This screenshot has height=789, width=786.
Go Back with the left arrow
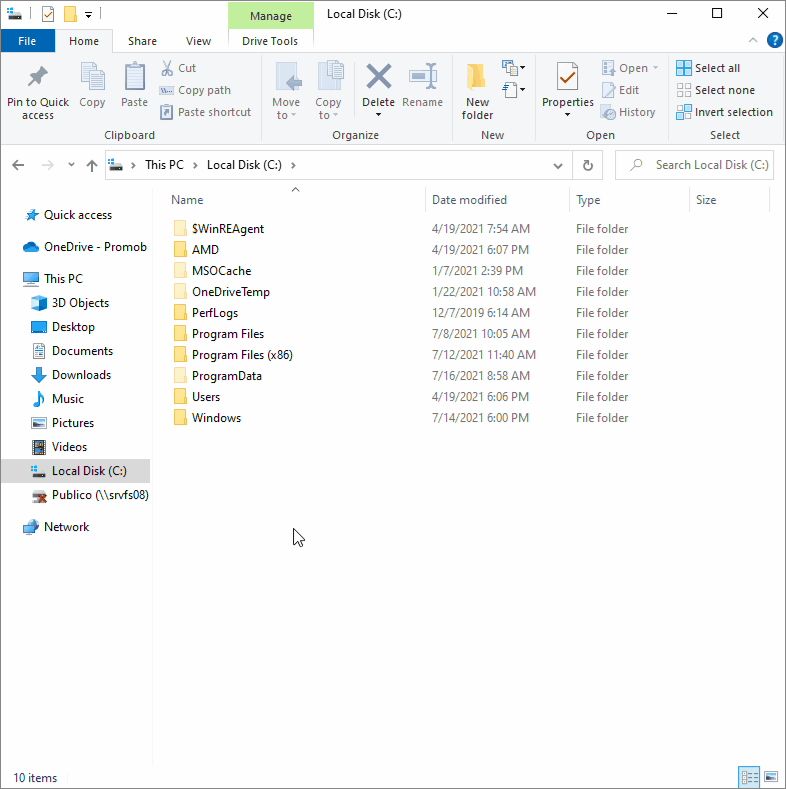tap(18, 165)
